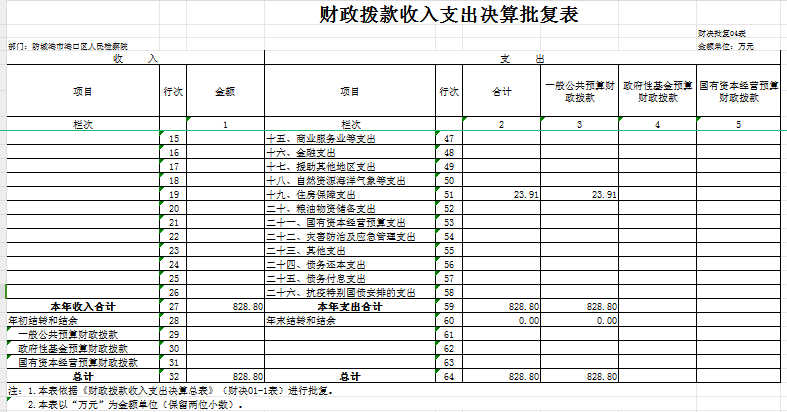This screenshot has height=412, width=787.
Task: Click 828.80 in the 本年收入合计 row
Action: coord(225,307)
